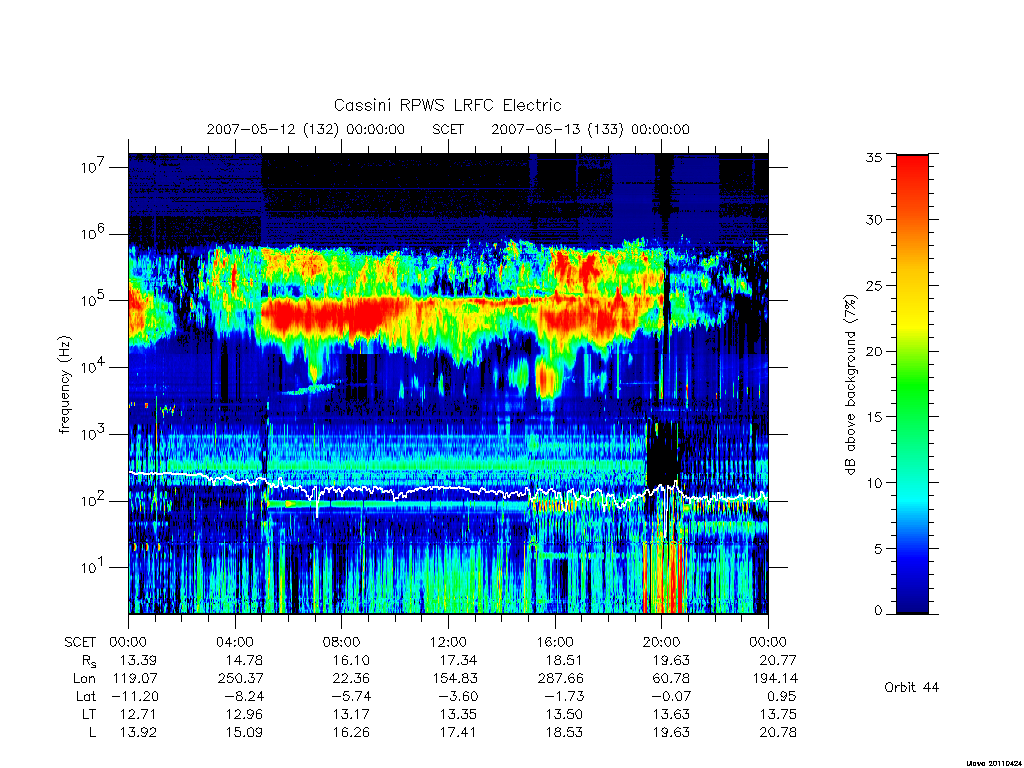Click the 10^2 frequency axis tick label
1024x768 pixels.
click(93, 500)
